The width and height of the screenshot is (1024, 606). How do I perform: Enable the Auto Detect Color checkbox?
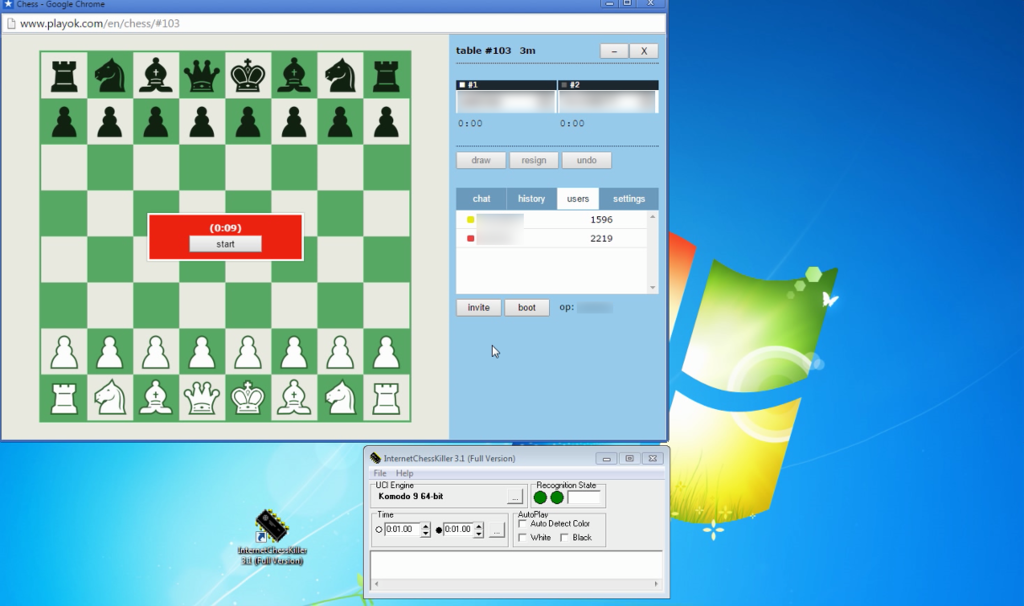[522, 524]
